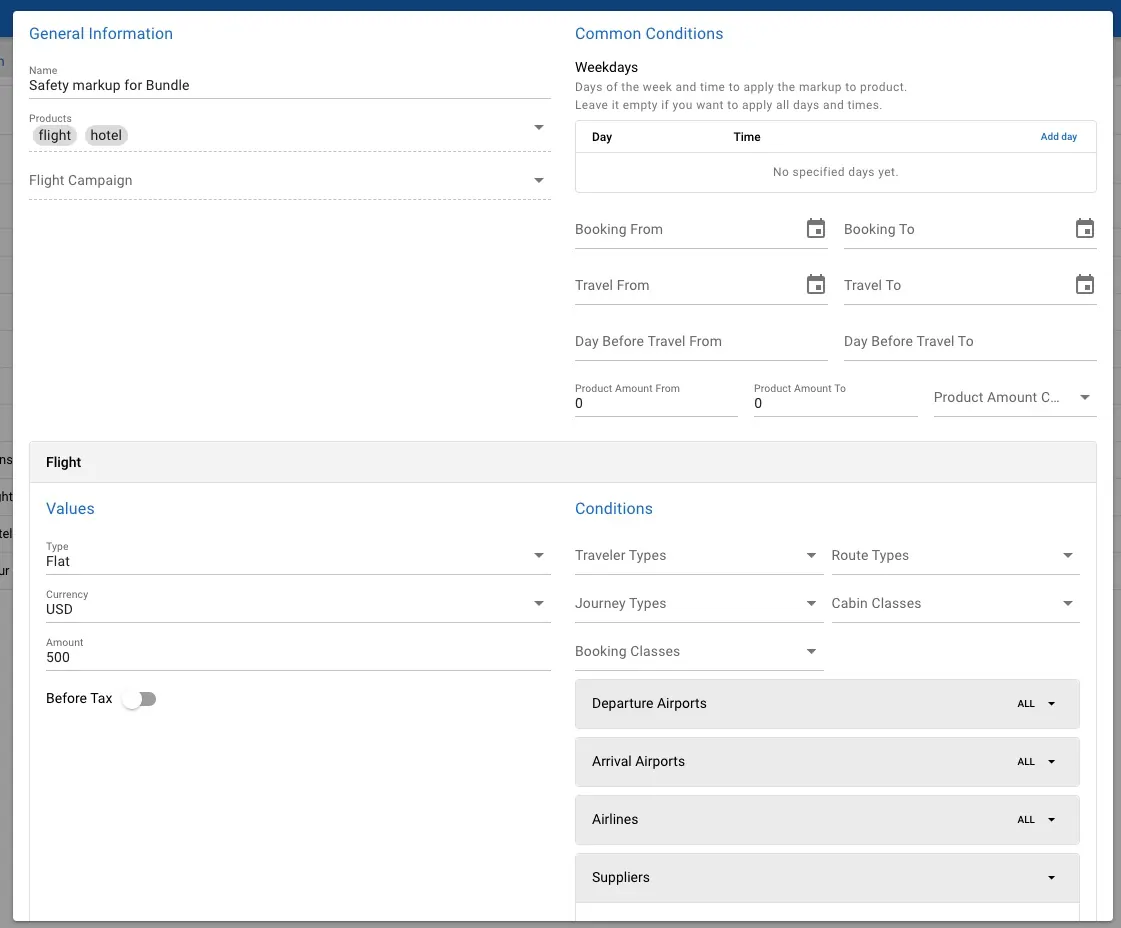Open the Booking To calendar picker
1121x928 pixels.
[x=1085, y=229]
